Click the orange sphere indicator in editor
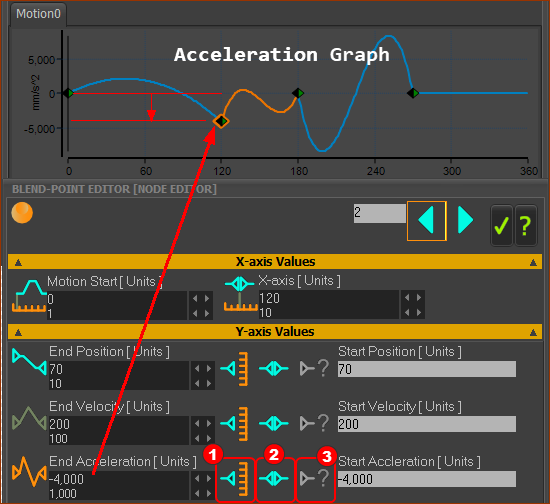The height and width of the screenshot is (504, 550). pos(22,213)
